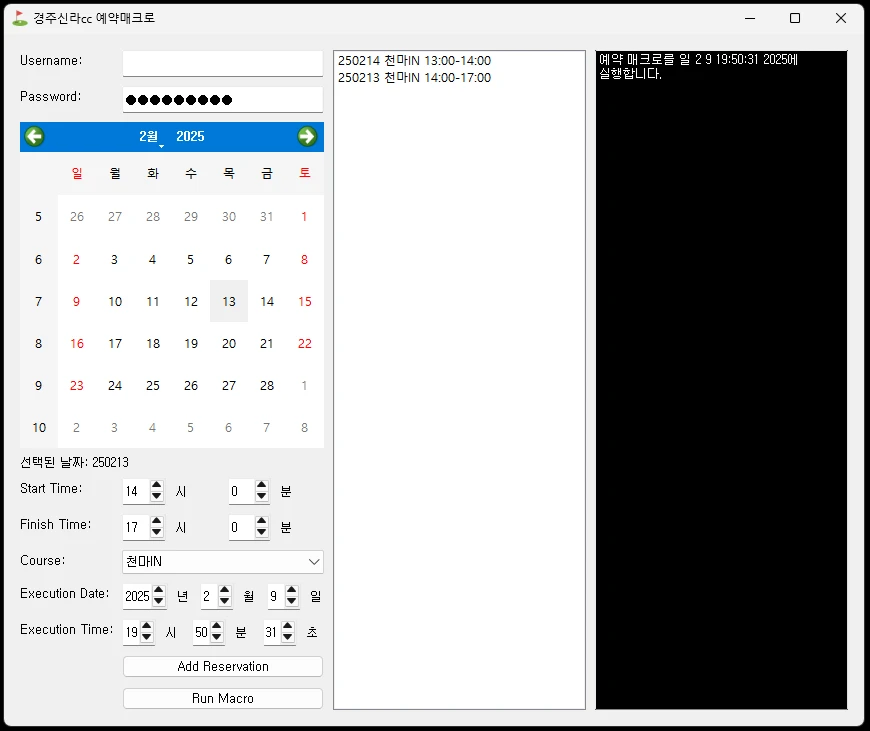Decrease the Execution Date month
Viewport: 870px width, 731px height.
pos(224,602)
